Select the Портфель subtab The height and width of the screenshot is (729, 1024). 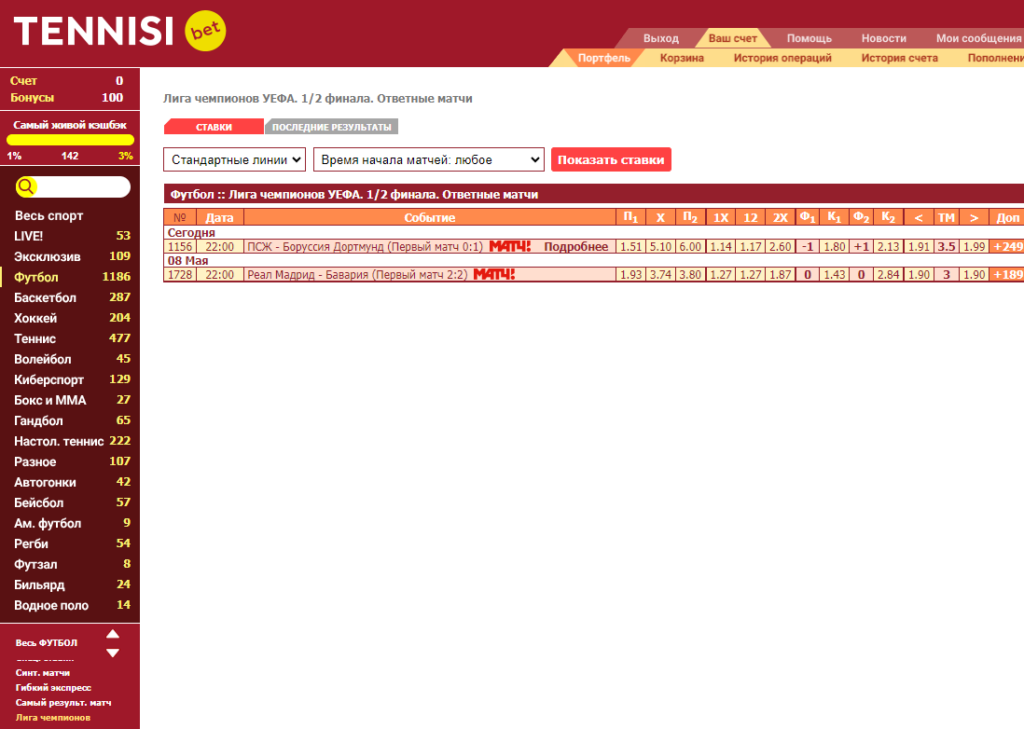603,57
